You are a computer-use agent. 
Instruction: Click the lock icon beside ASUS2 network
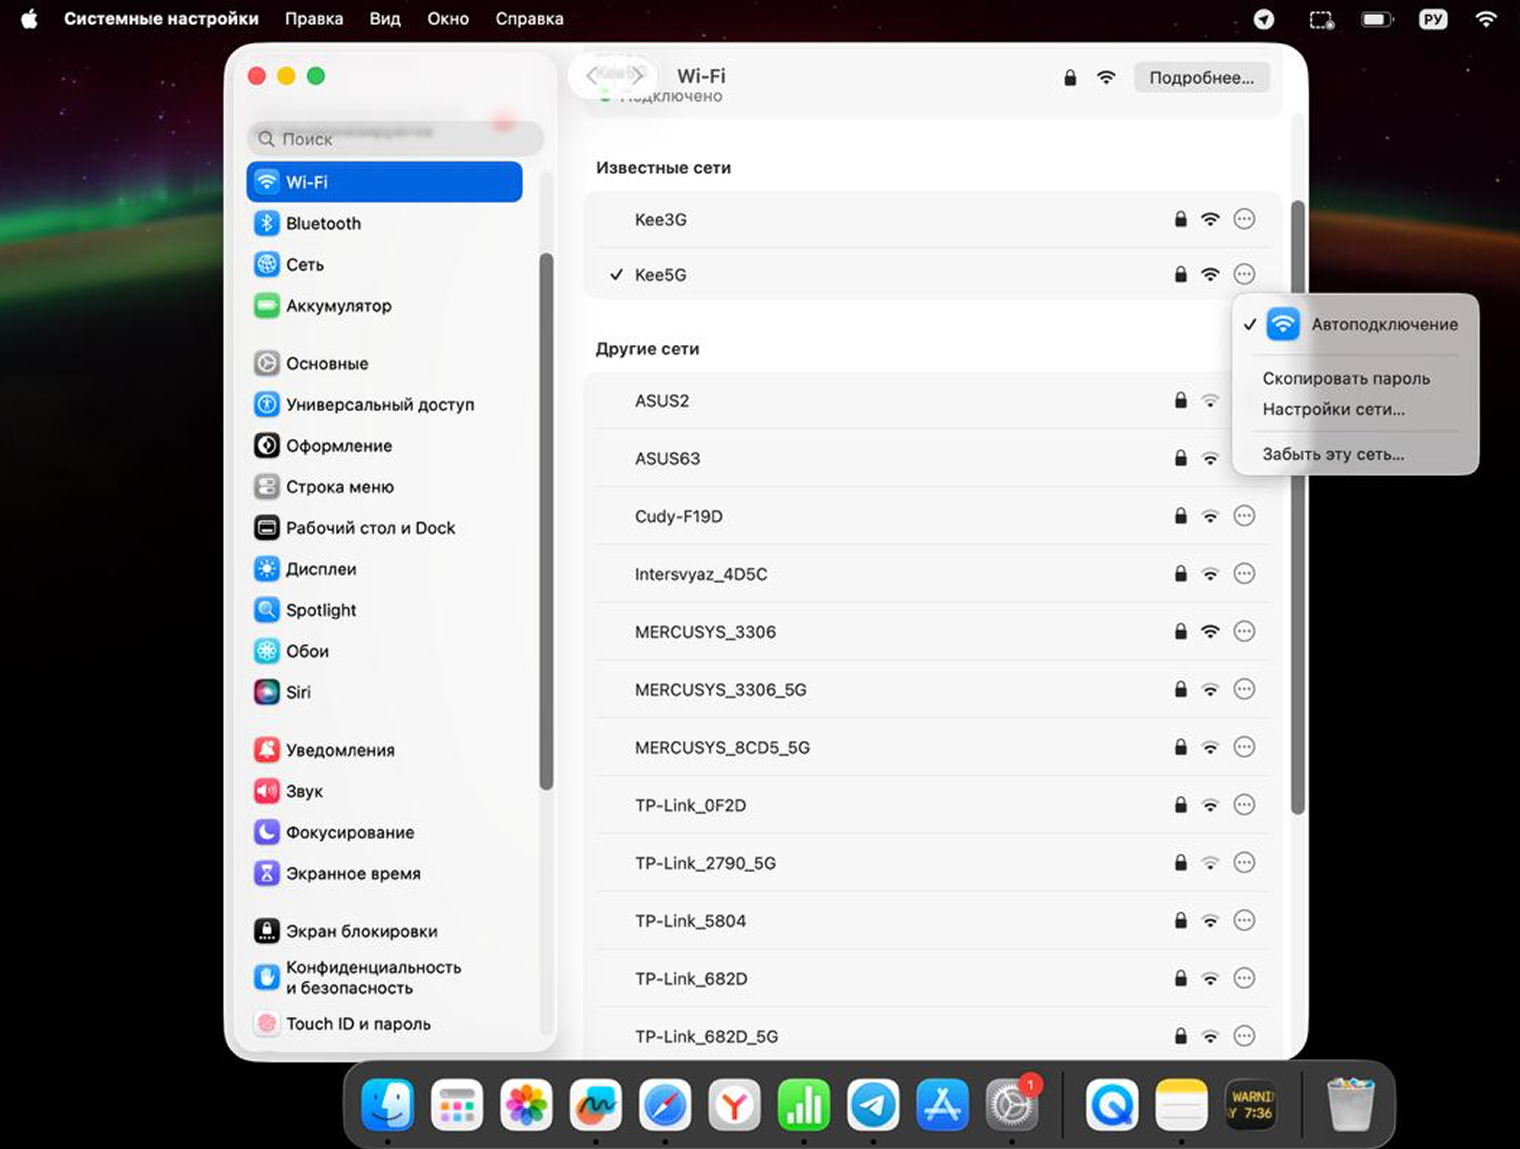(1180, 400)
